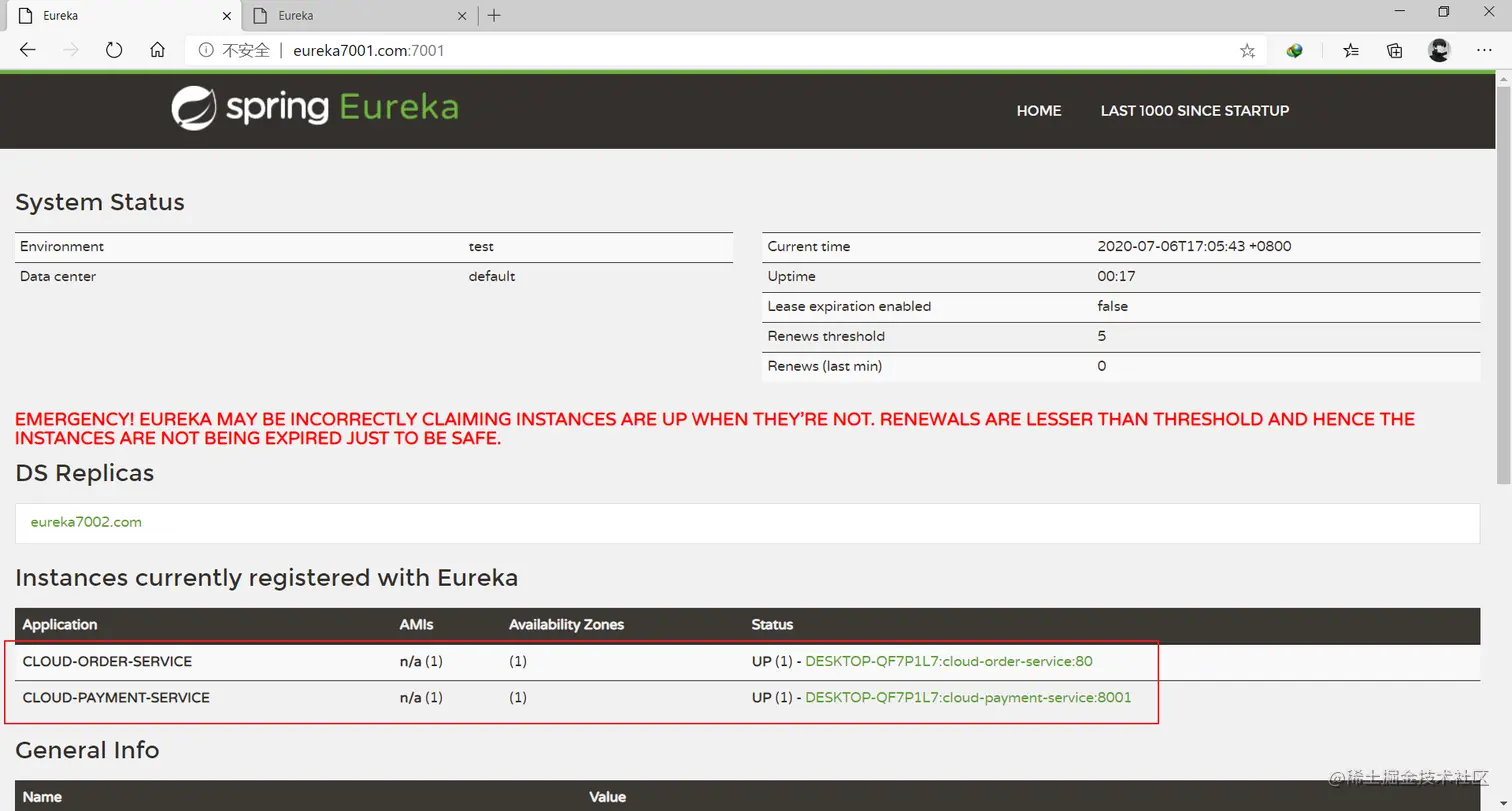Viewport: 1512px width, 811px height.
Task: Click the DS Replicas heading
Action: 85,473
